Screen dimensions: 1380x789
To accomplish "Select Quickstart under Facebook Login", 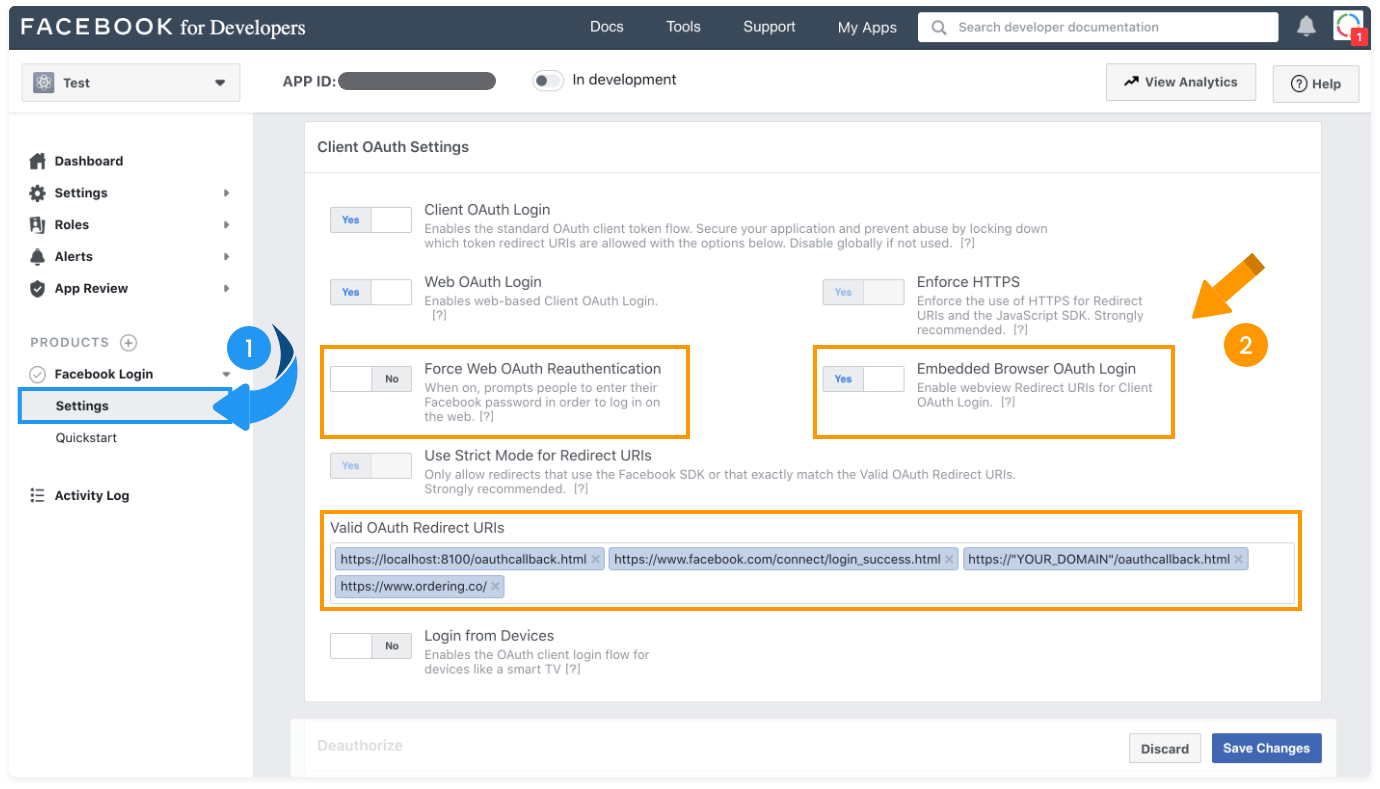I will tap(86, 438).
